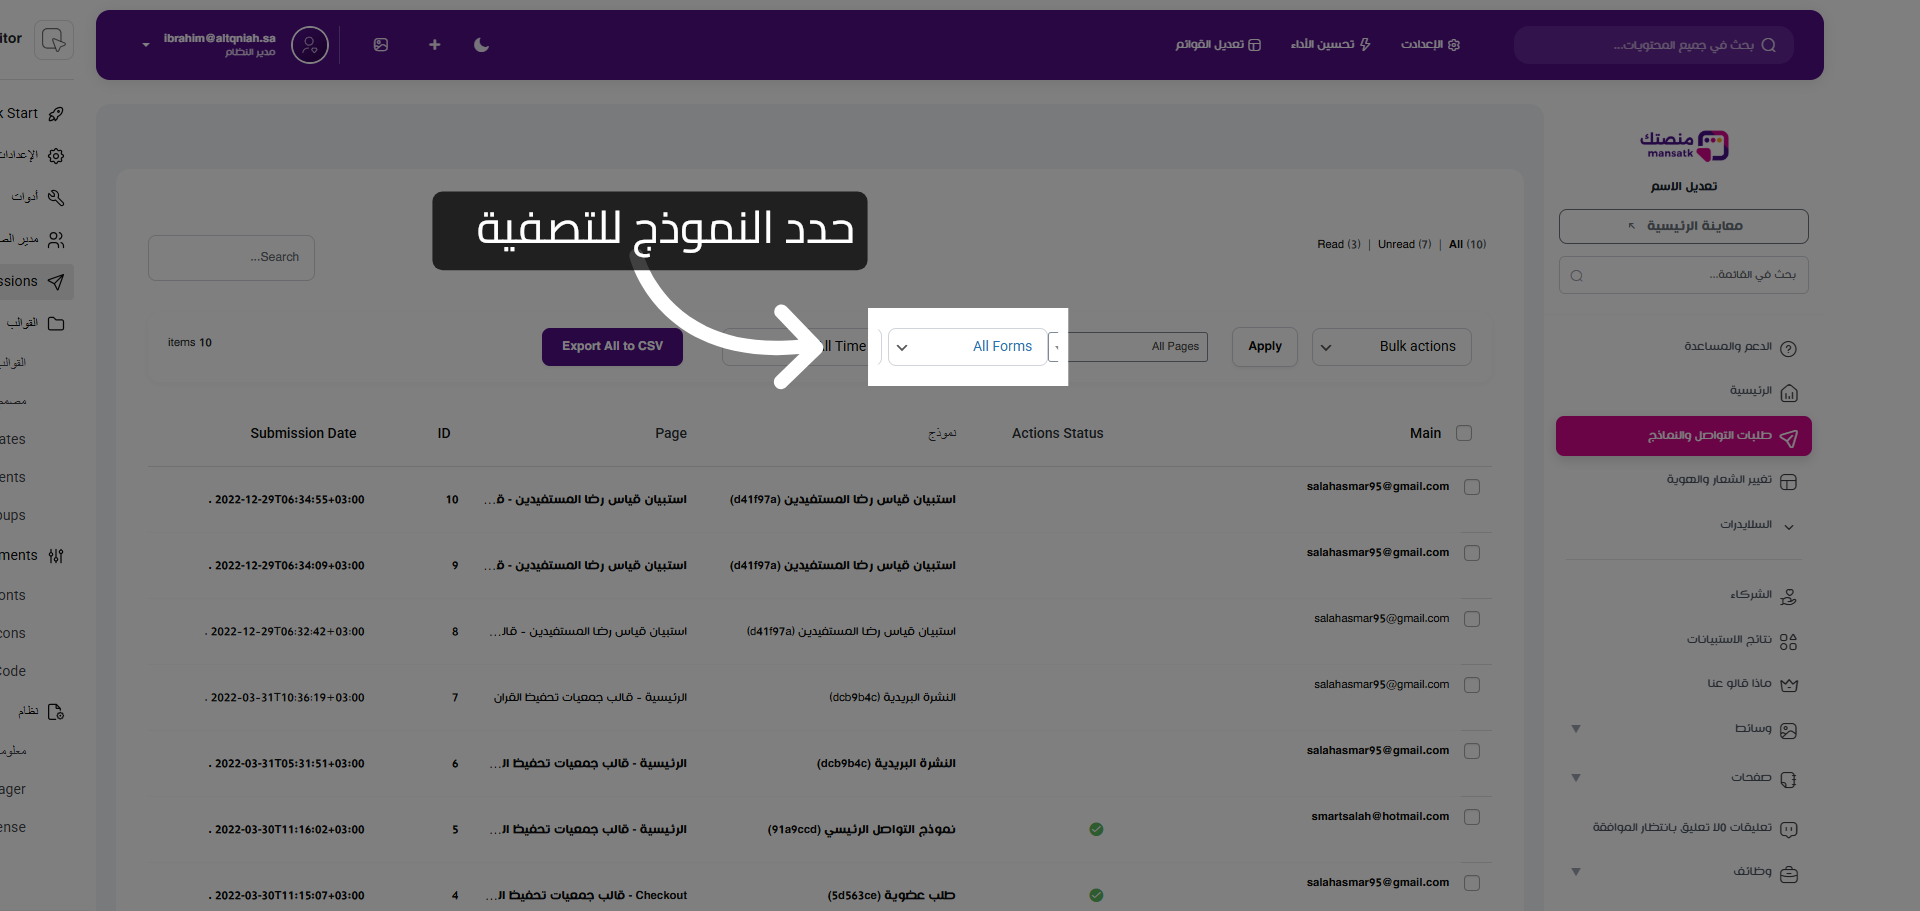Open طلبات التواصل والنماذج menu item
Viewport: 1920px width, 911px height.
pos(1682,436)
